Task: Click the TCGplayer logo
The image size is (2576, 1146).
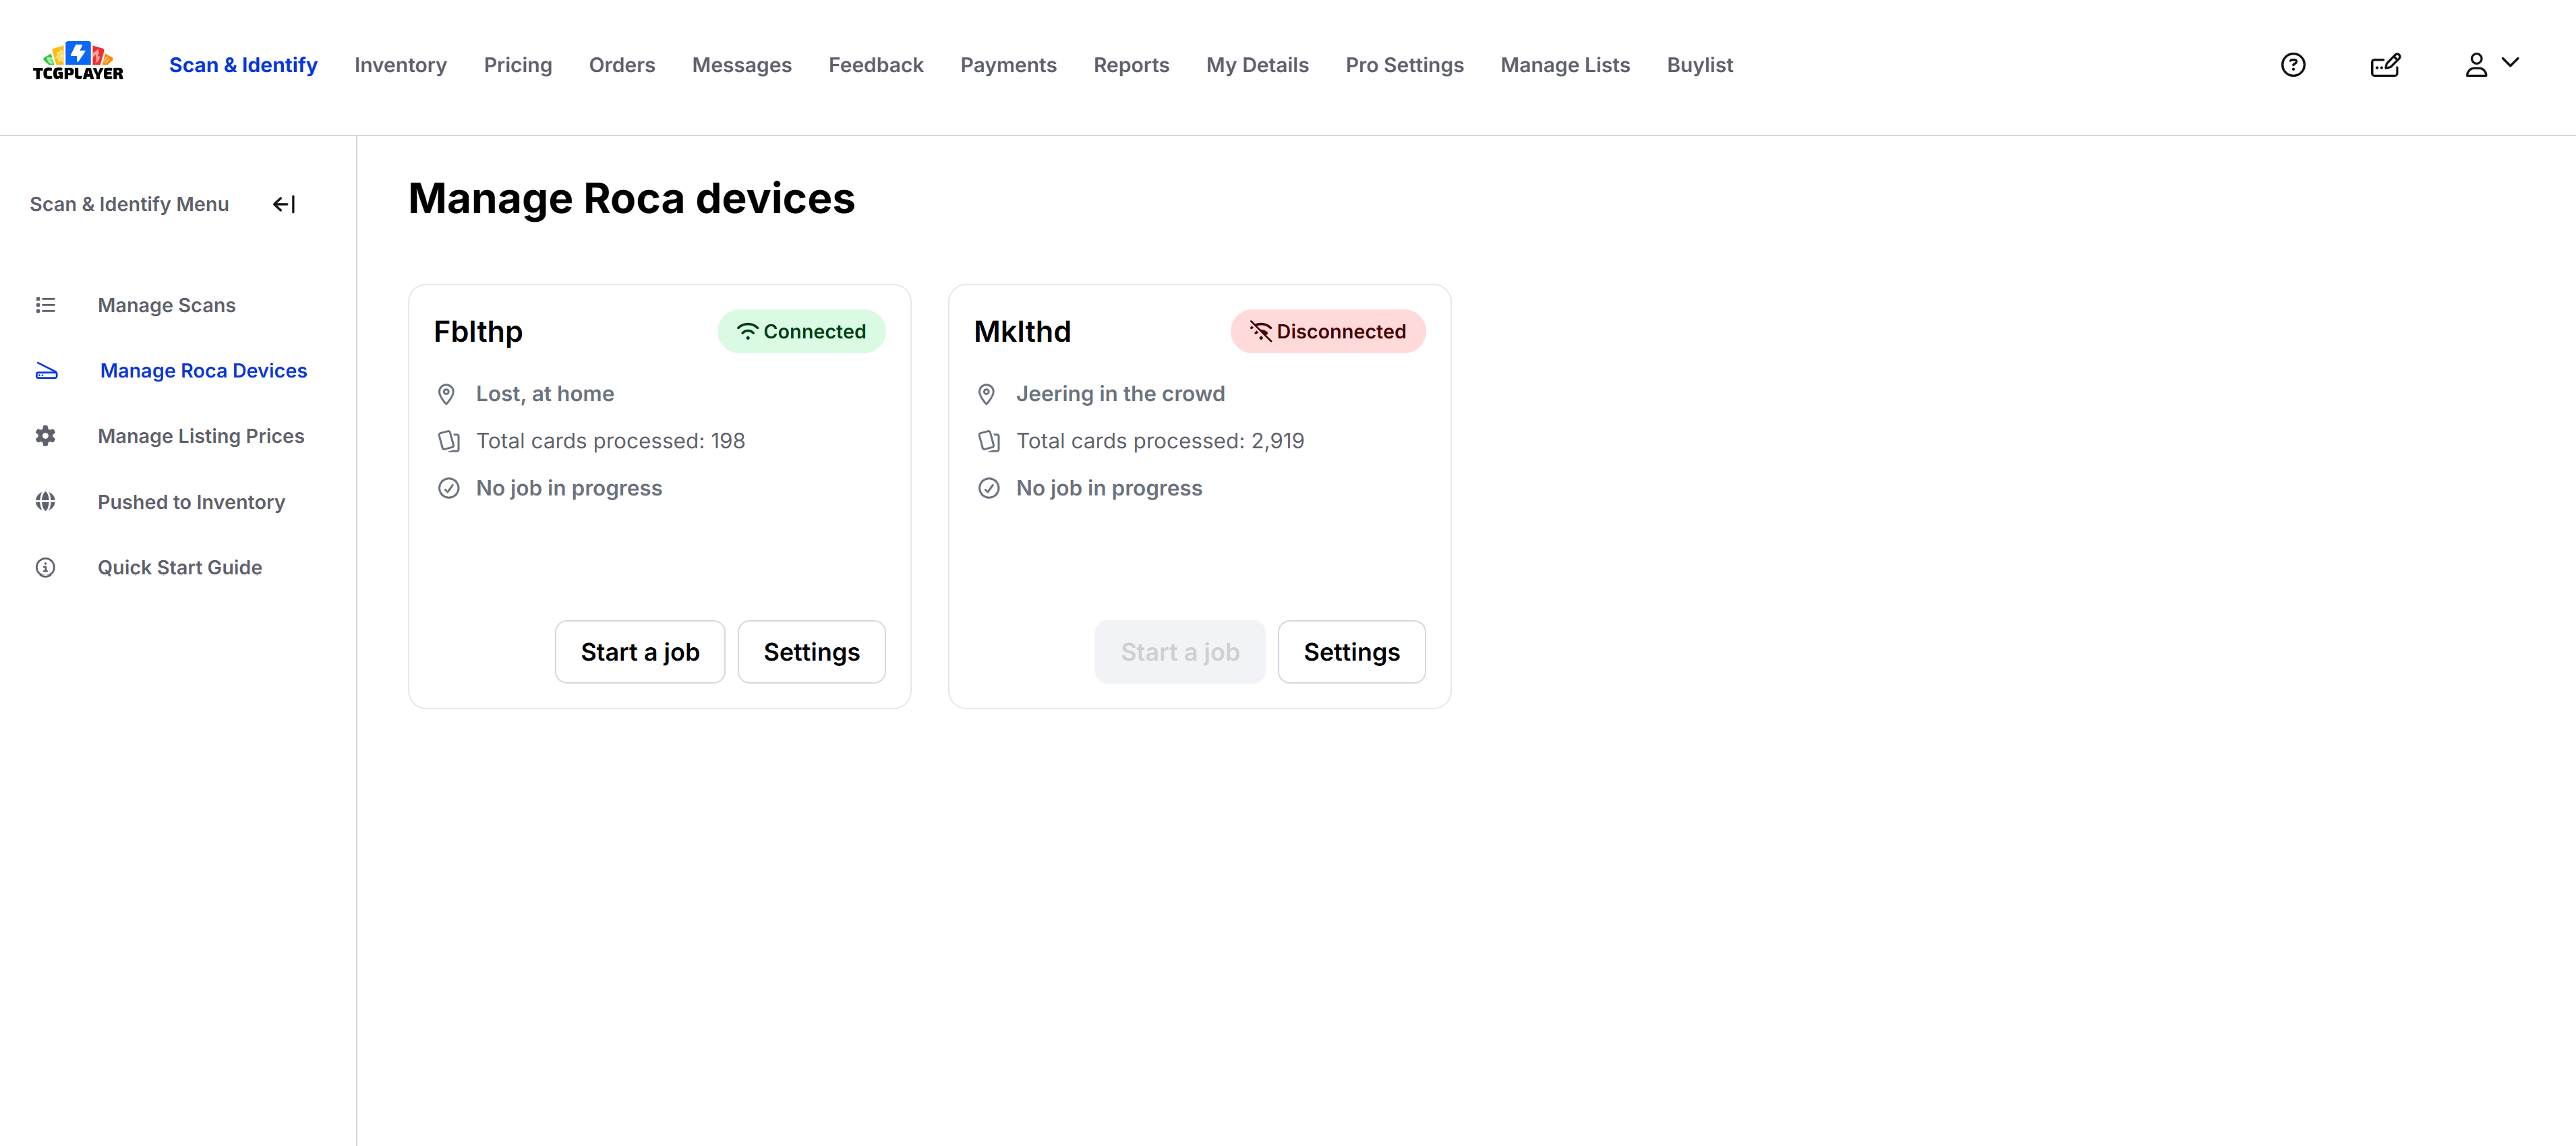Action: 78,62
